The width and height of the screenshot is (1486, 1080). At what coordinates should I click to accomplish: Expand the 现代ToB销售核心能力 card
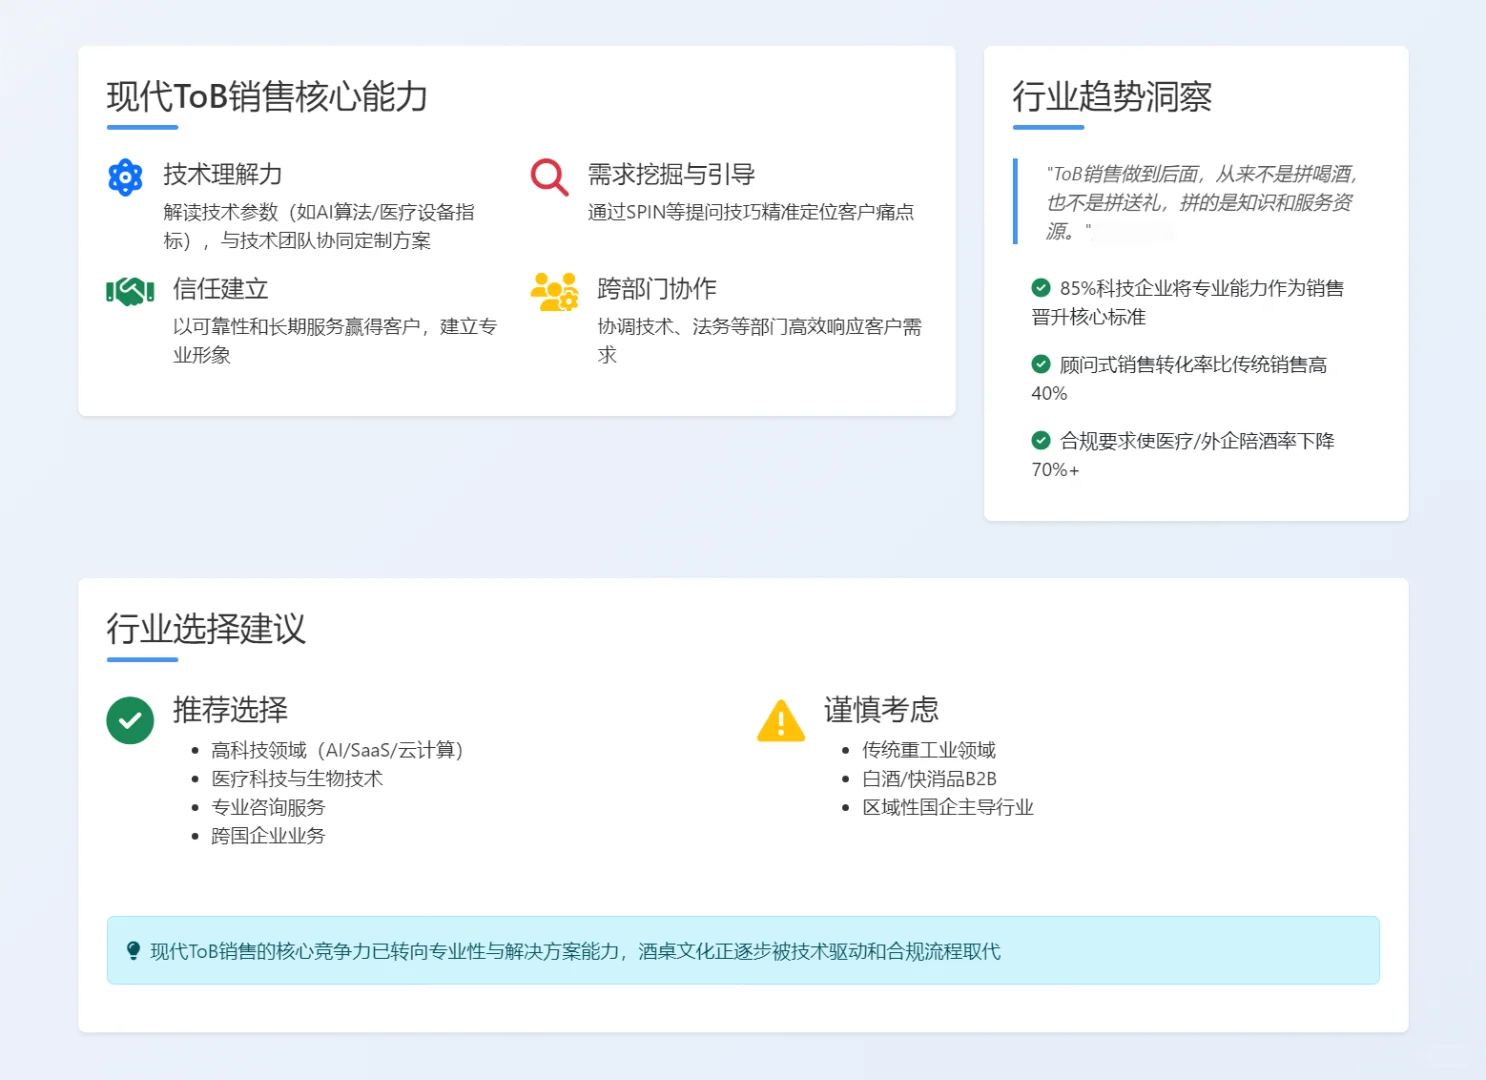click(x=266, y=98)
